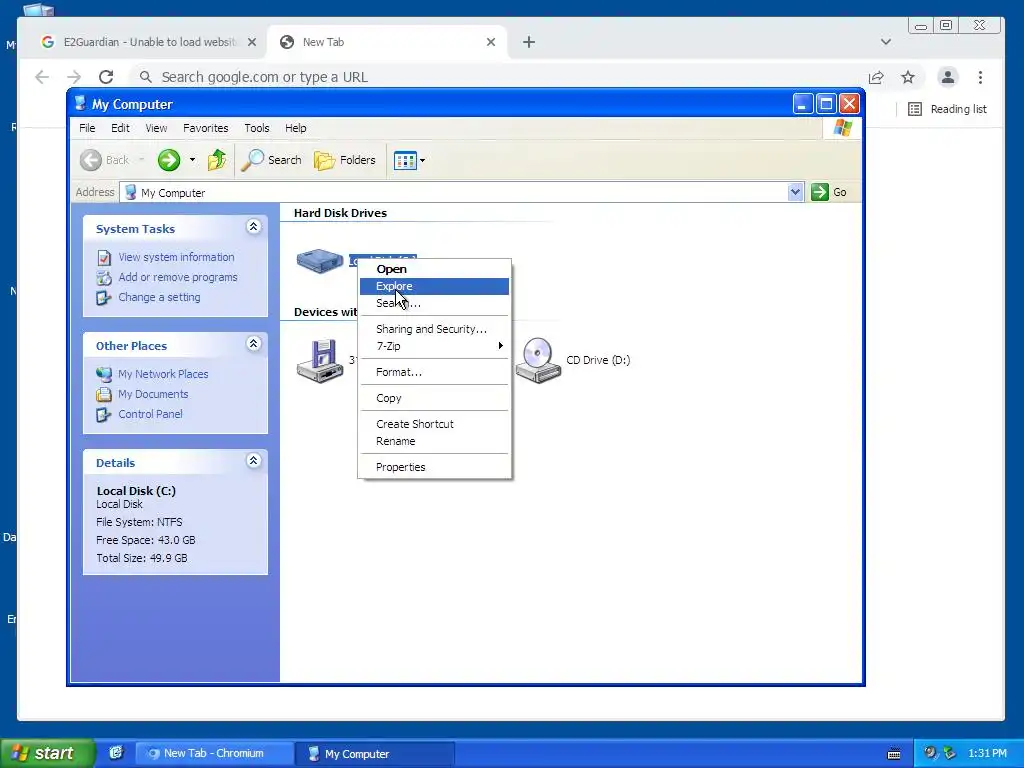This screenshot has width=1024, height=768.
Task: Open the File menu
Action: (x=87, y=128)
